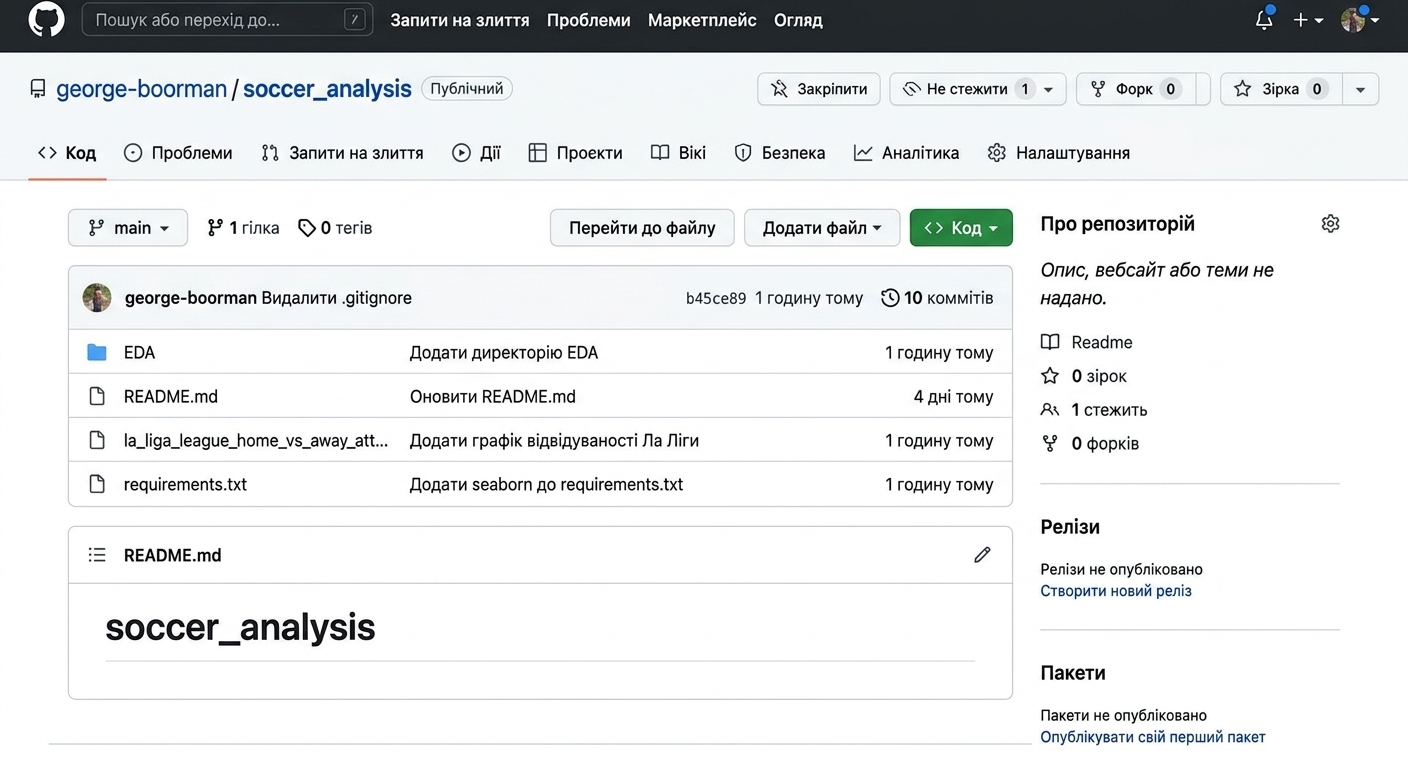The image size is (1408, 768).
Task: Open the README outline list icon
Action: tap(97, 555)
